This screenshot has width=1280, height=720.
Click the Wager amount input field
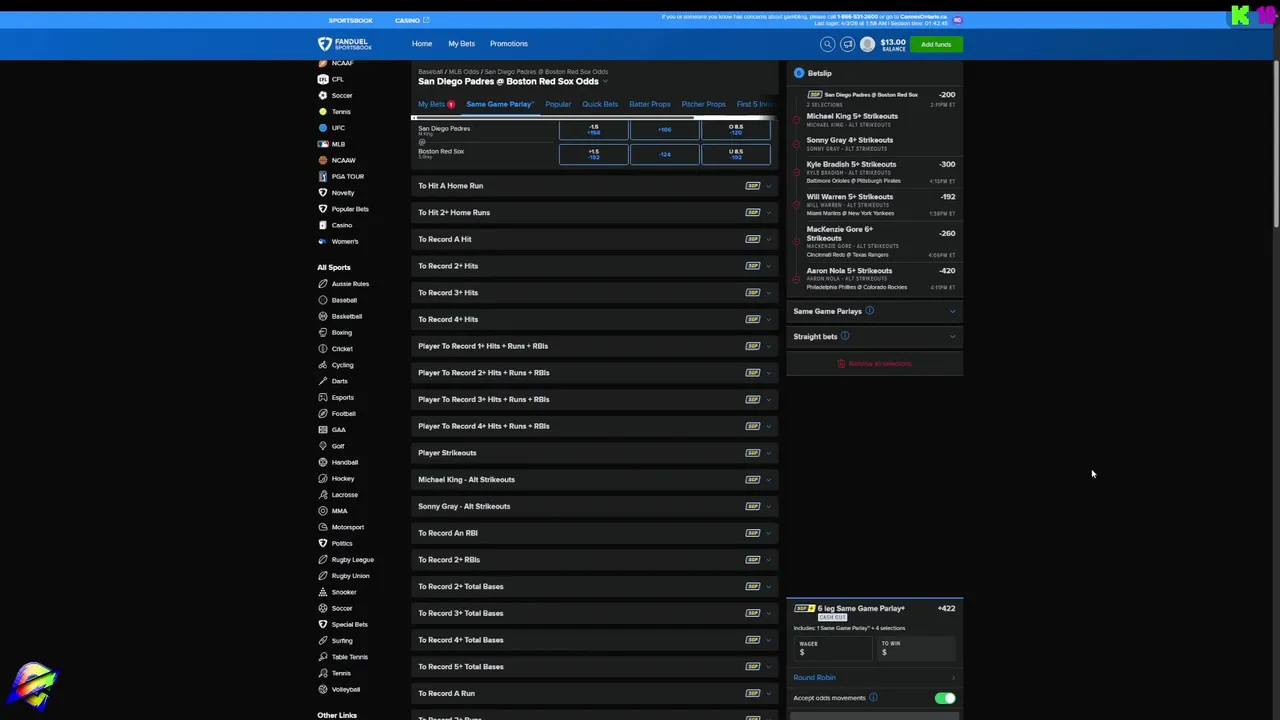[x=833, y=648]
